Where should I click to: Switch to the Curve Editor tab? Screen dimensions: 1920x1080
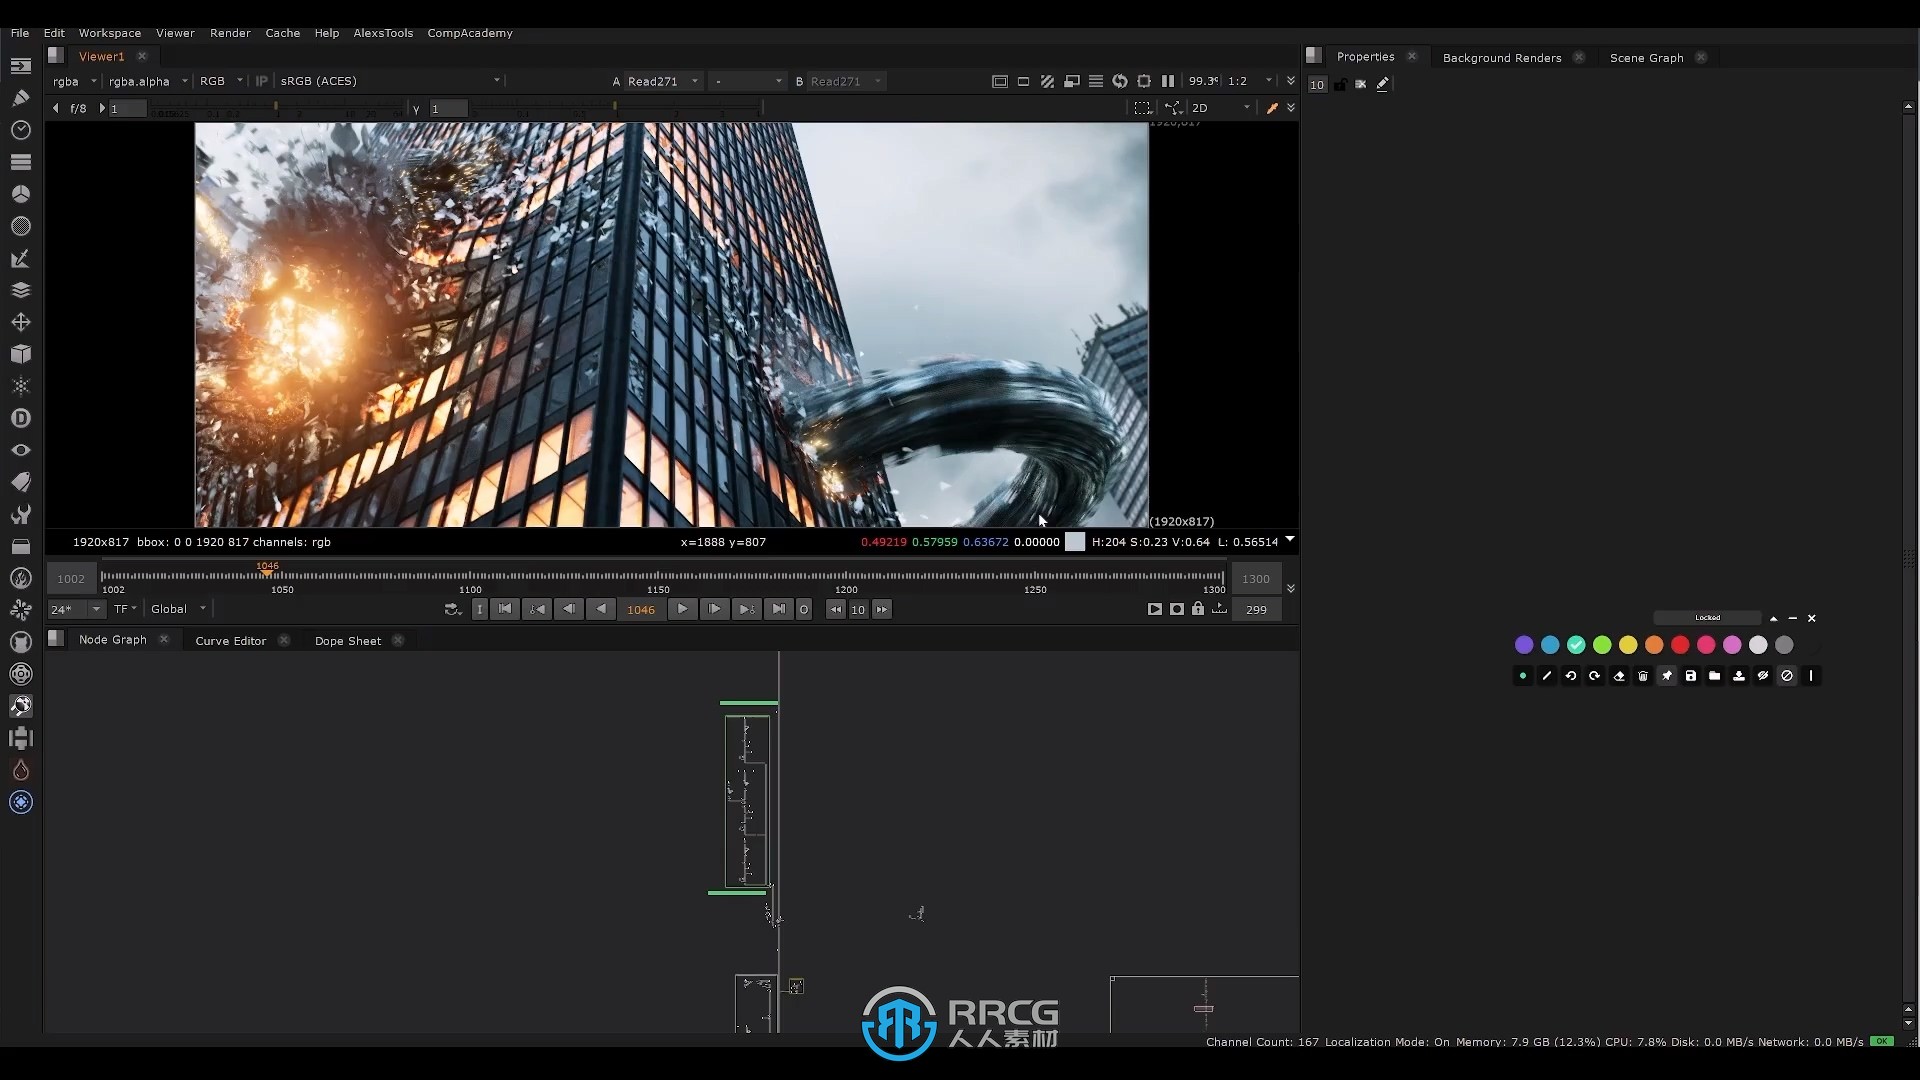[231, 640]
